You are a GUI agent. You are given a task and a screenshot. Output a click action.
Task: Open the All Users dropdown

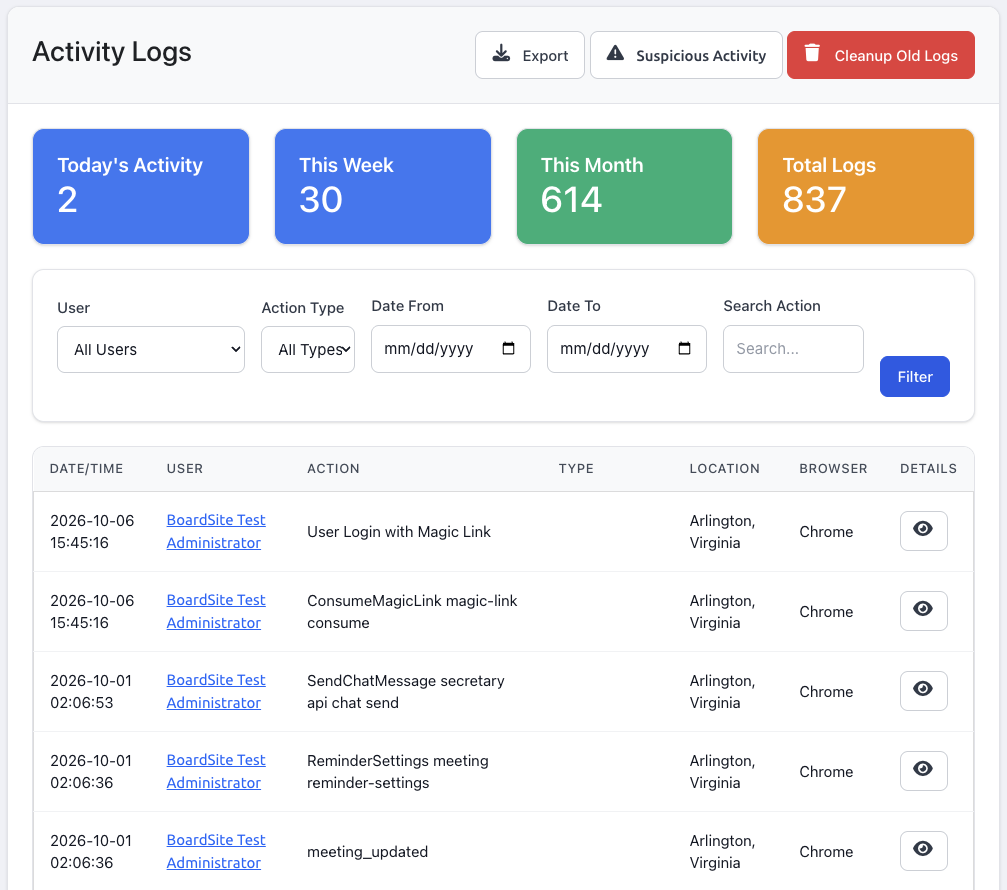click(151, 349)
